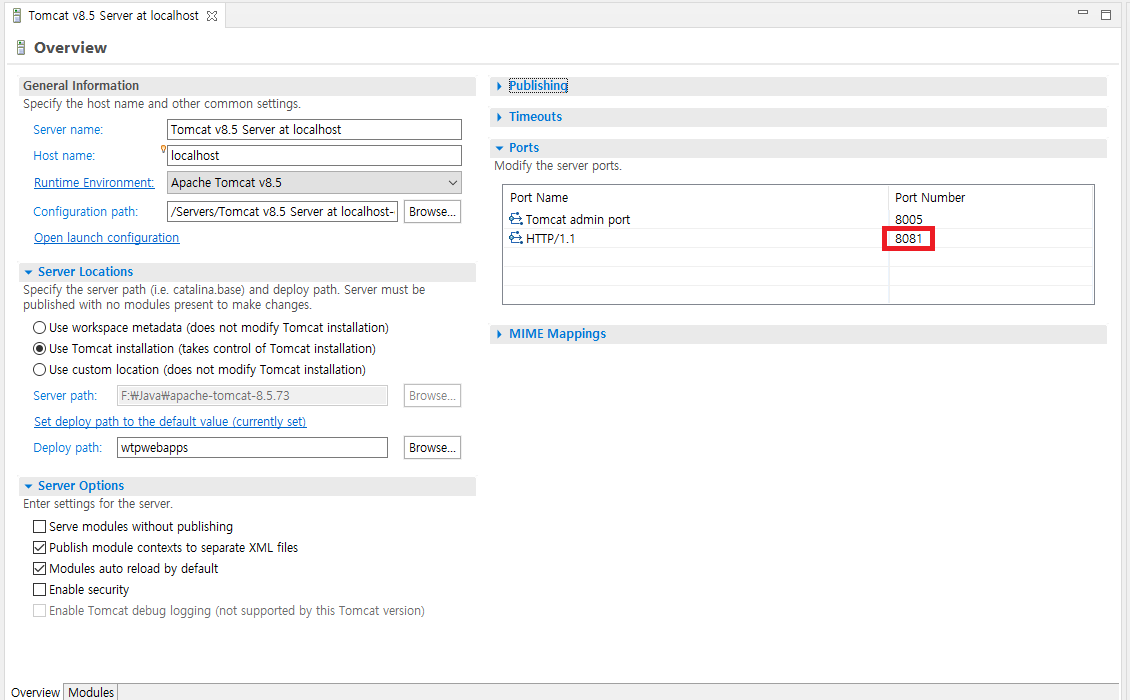Click the Server name input field
This screenshot has width=1130, height=700.
pos(314,130)
